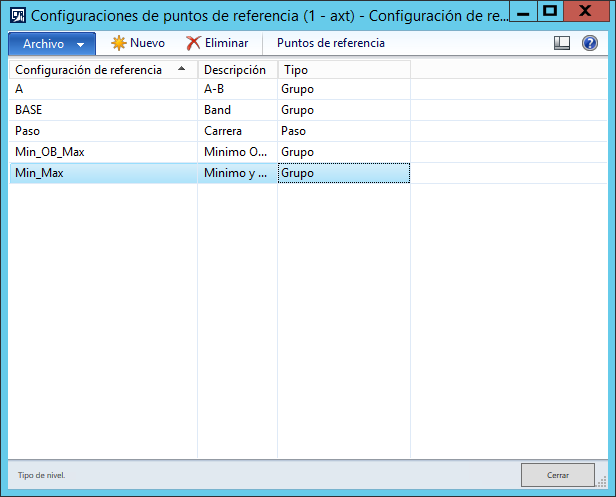Click the sort arrow in Configuración header
The image size is (616, 497).
coord(181,69)
